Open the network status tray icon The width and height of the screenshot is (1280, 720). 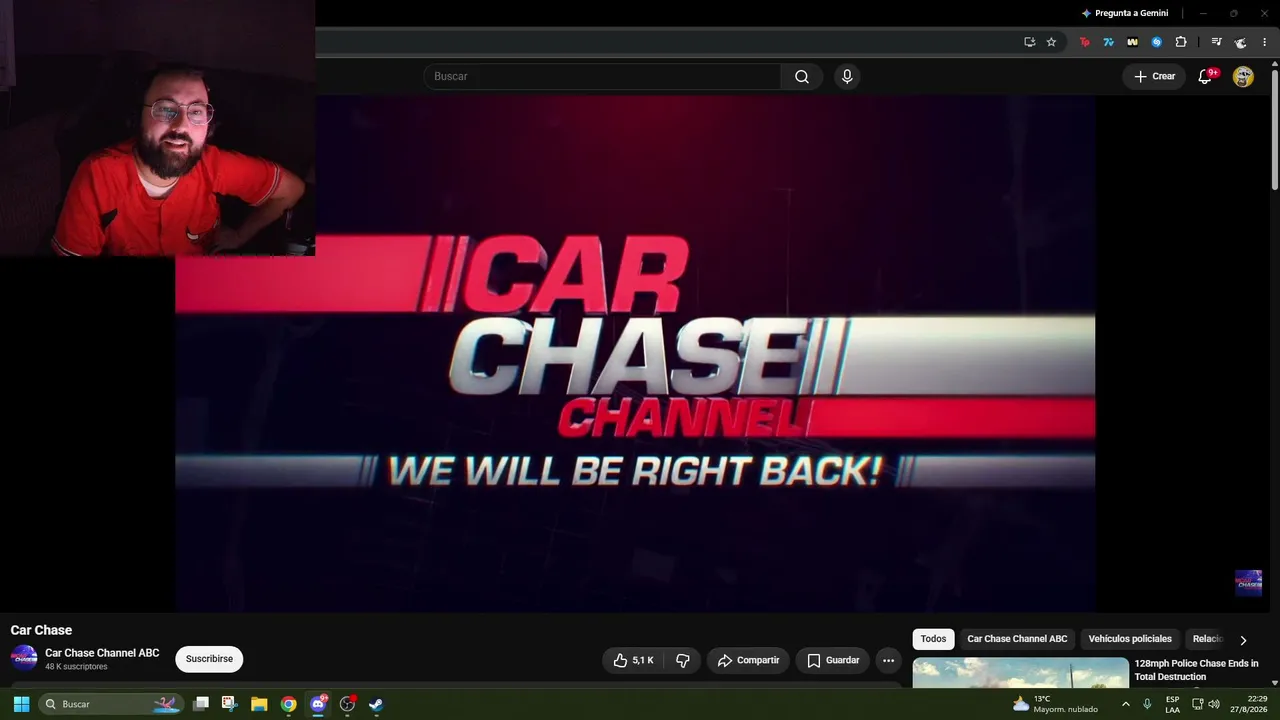(x=1197, y=704)
